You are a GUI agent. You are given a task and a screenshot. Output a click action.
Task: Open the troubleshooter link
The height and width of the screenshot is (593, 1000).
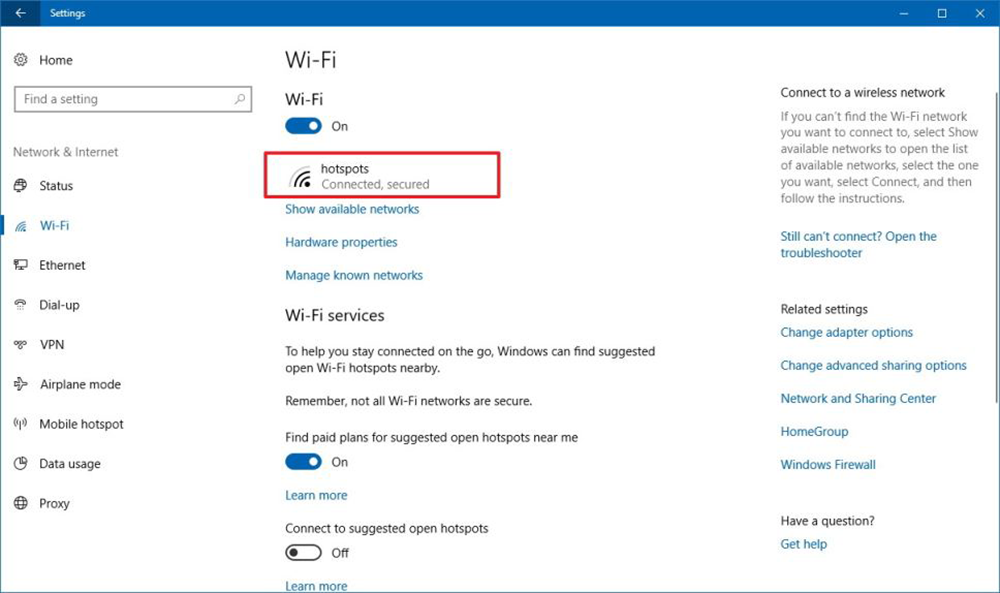click(858, 244)
